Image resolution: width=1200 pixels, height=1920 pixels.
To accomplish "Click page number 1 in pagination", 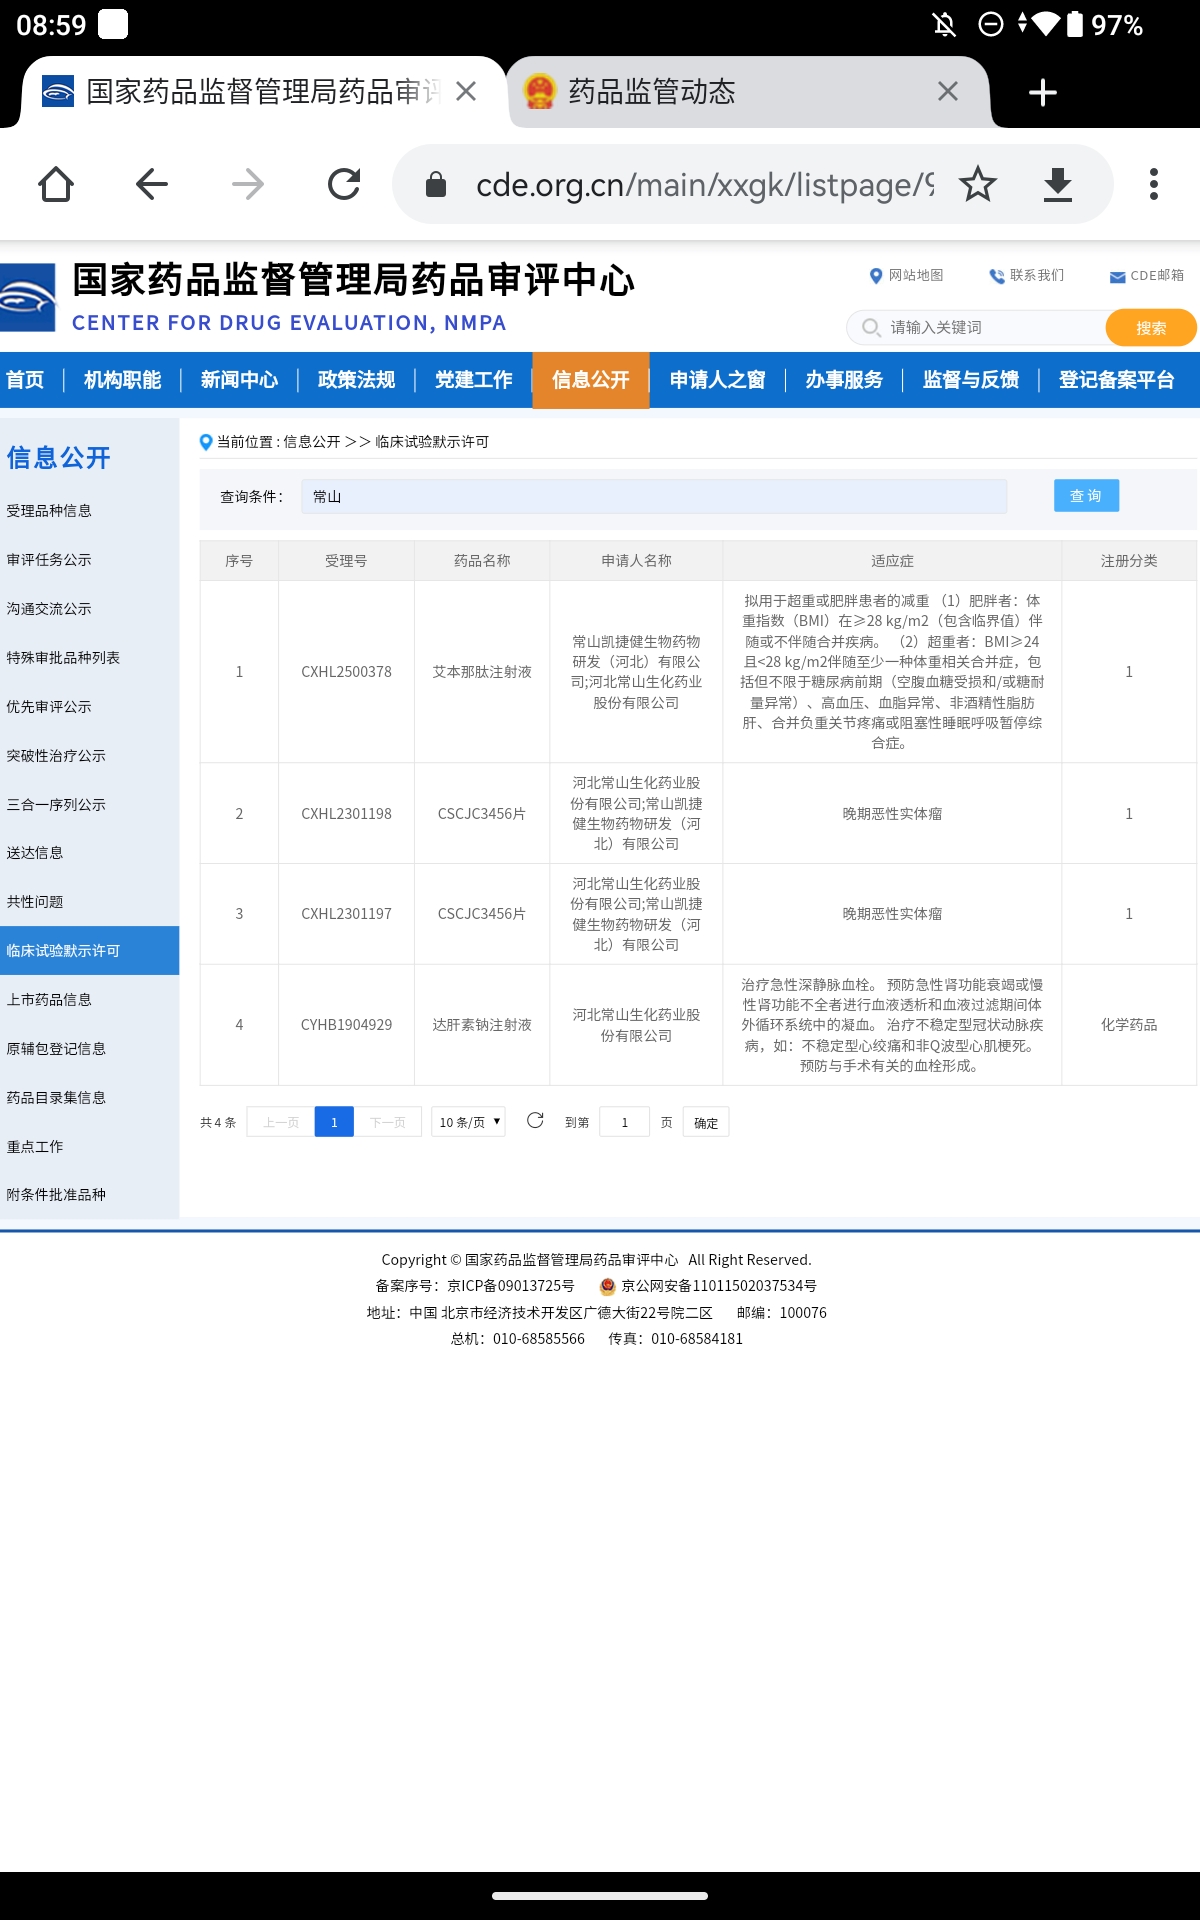I will [334, 1122].
